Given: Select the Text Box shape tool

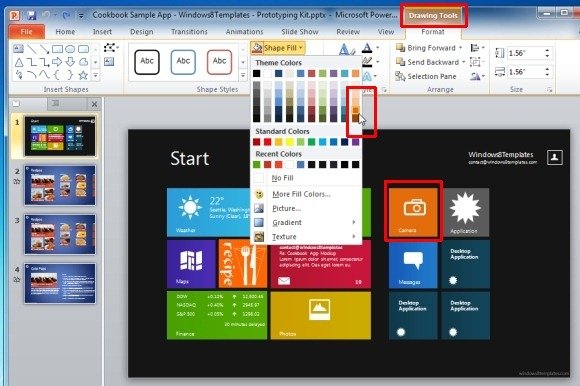Looking at the screenshot, I should [x=18, y=49].
